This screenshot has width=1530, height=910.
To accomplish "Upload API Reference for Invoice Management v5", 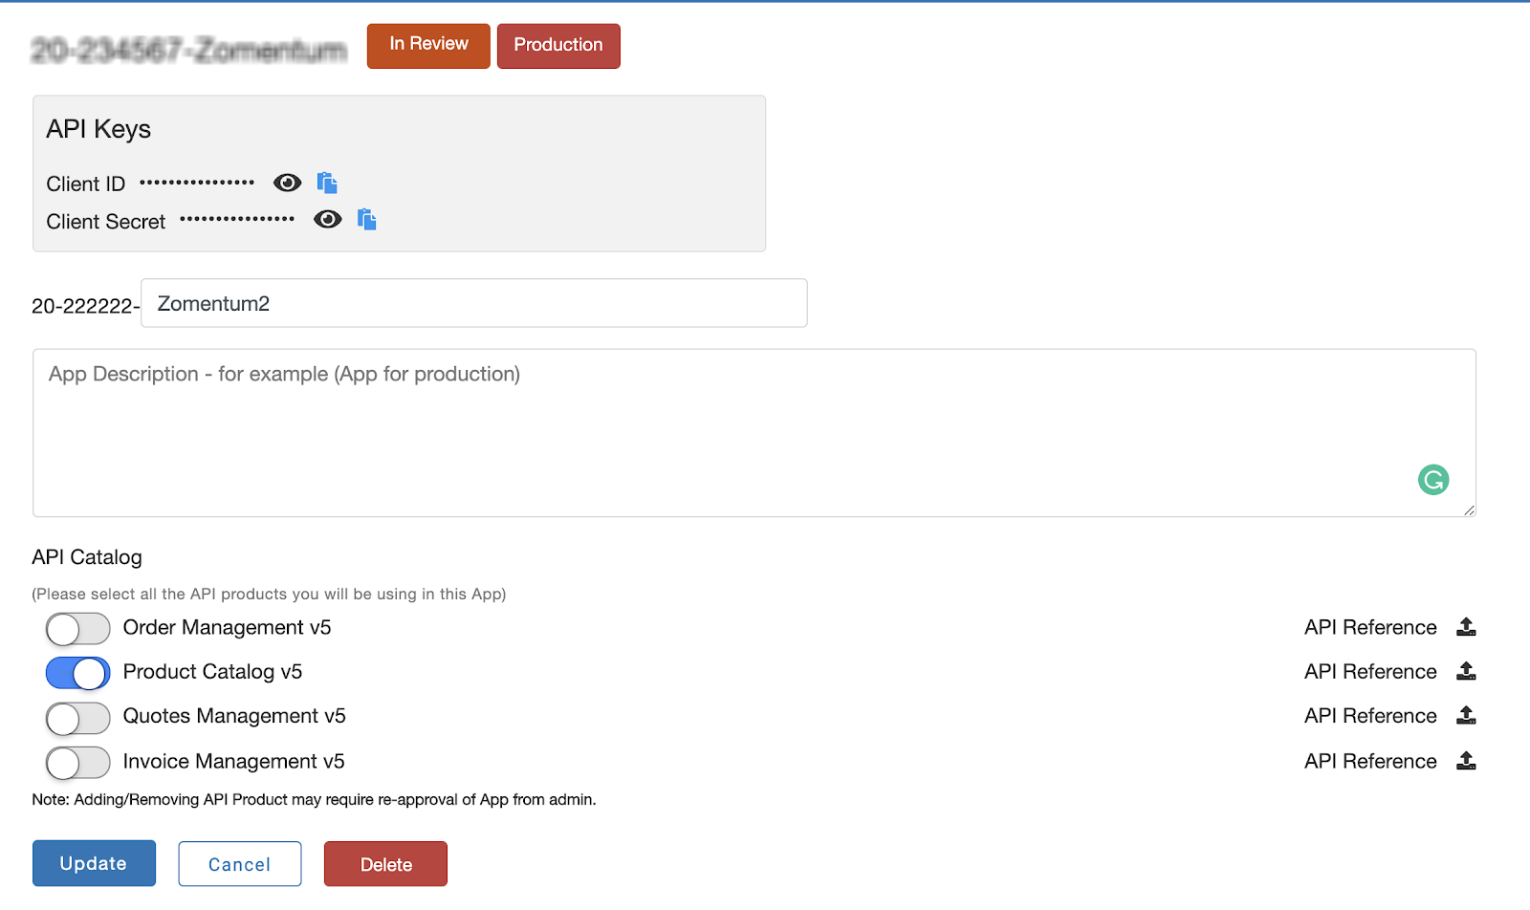I will point(1466,760).
